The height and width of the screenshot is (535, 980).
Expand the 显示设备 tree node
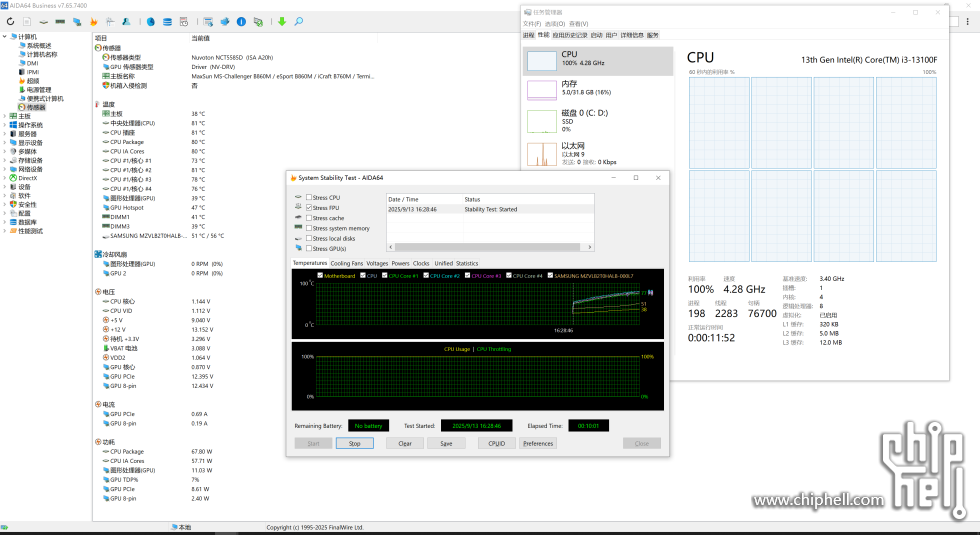click(x=5, y=142)
